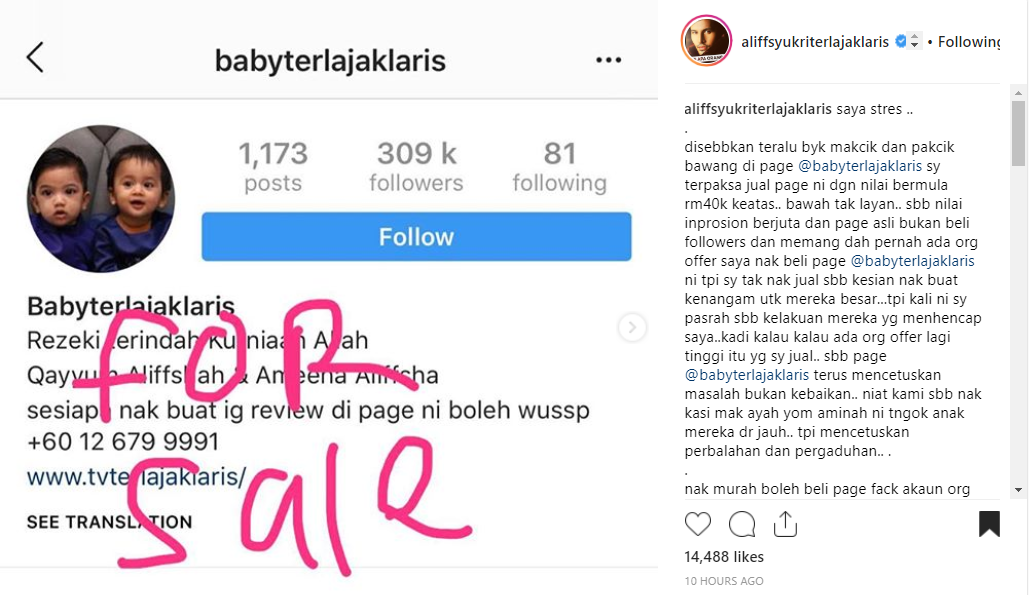View the 81 following list
The width and height of the screenshot is (1029, 595).
point(560,167)
